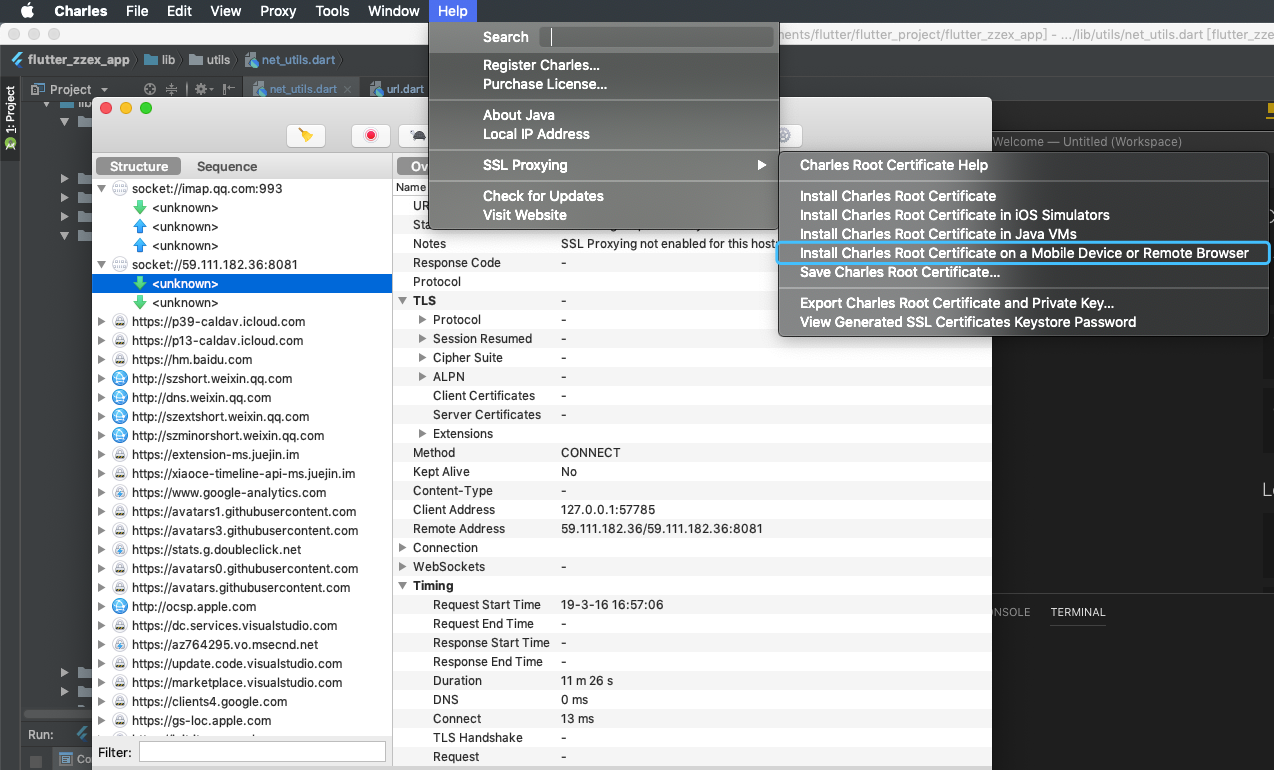Viewport: 1274px width, 770px height.
Task: Click the Remote Address value 59.111.182.36/59.111.182.36:8081
Action: 662,529
